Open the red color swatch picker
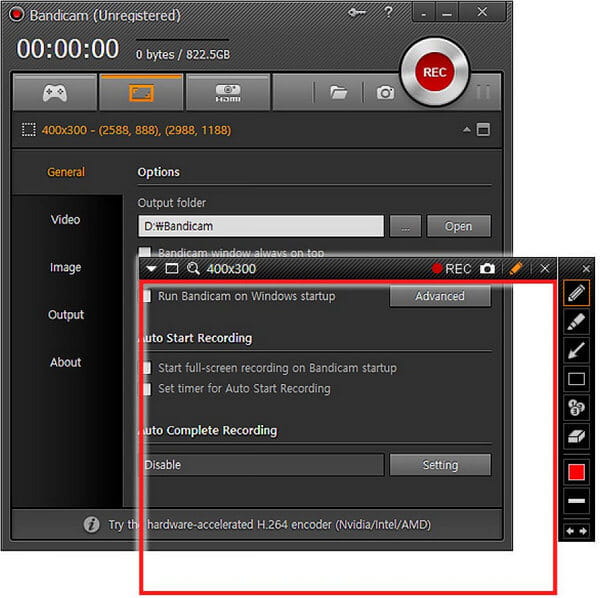600x598 pixels. pyautogui.click(x=577, y=471)
